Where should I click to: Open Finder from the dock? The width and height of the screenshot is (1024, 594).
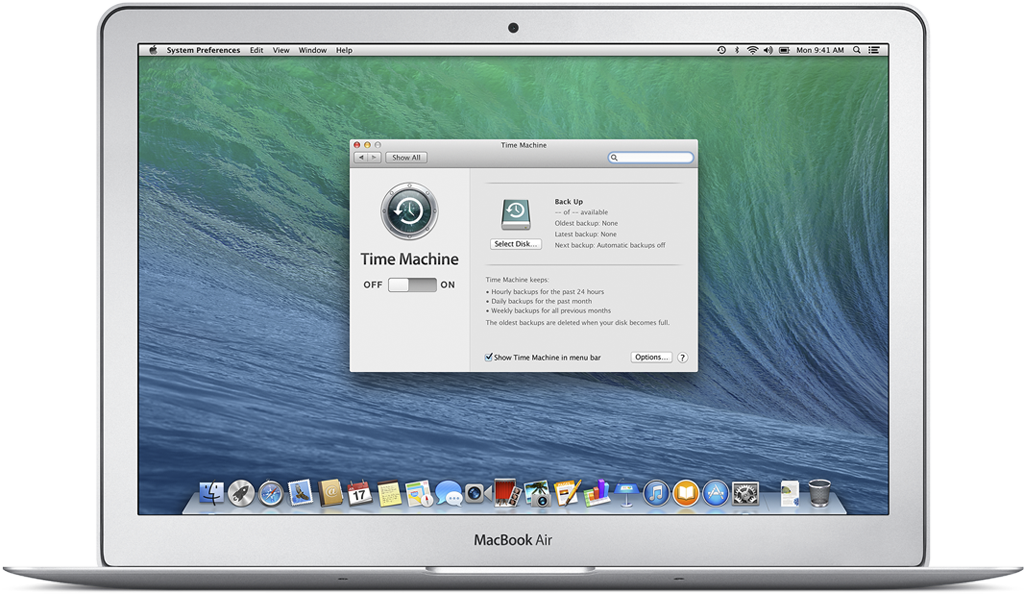212,493
